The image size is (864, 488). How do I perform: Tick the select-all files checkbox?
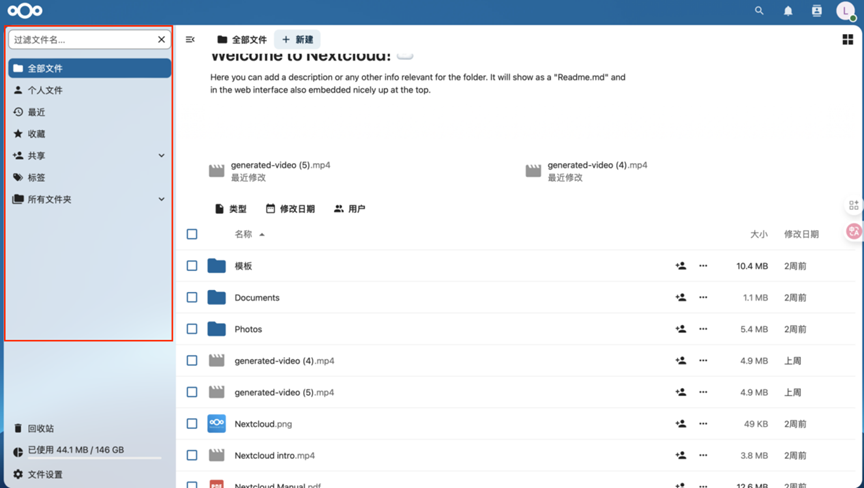click(x=192, y=234)
